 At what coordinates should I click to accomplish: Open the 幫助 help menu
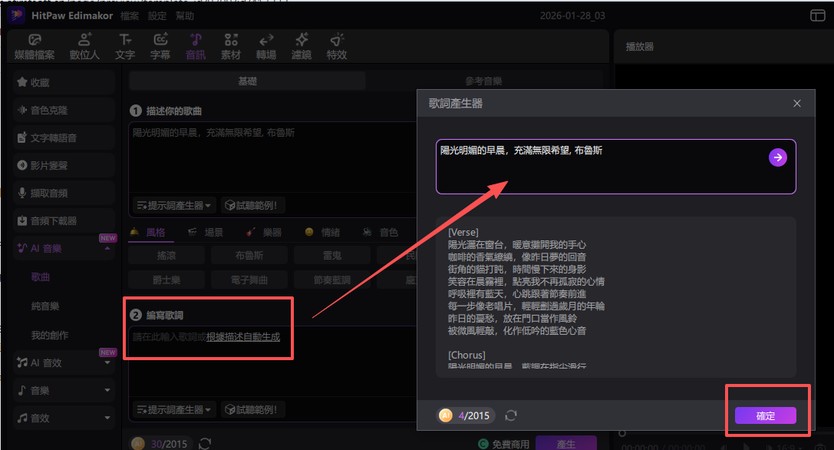[x=185, y=16]
